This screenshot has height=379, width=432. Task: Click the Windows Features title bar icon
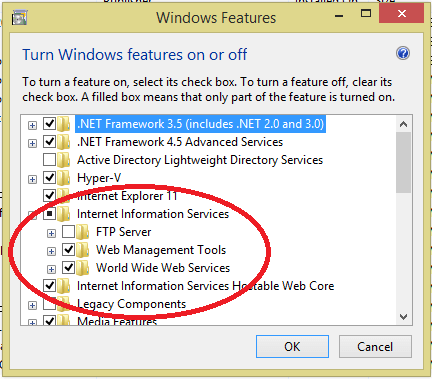(19, 18)
